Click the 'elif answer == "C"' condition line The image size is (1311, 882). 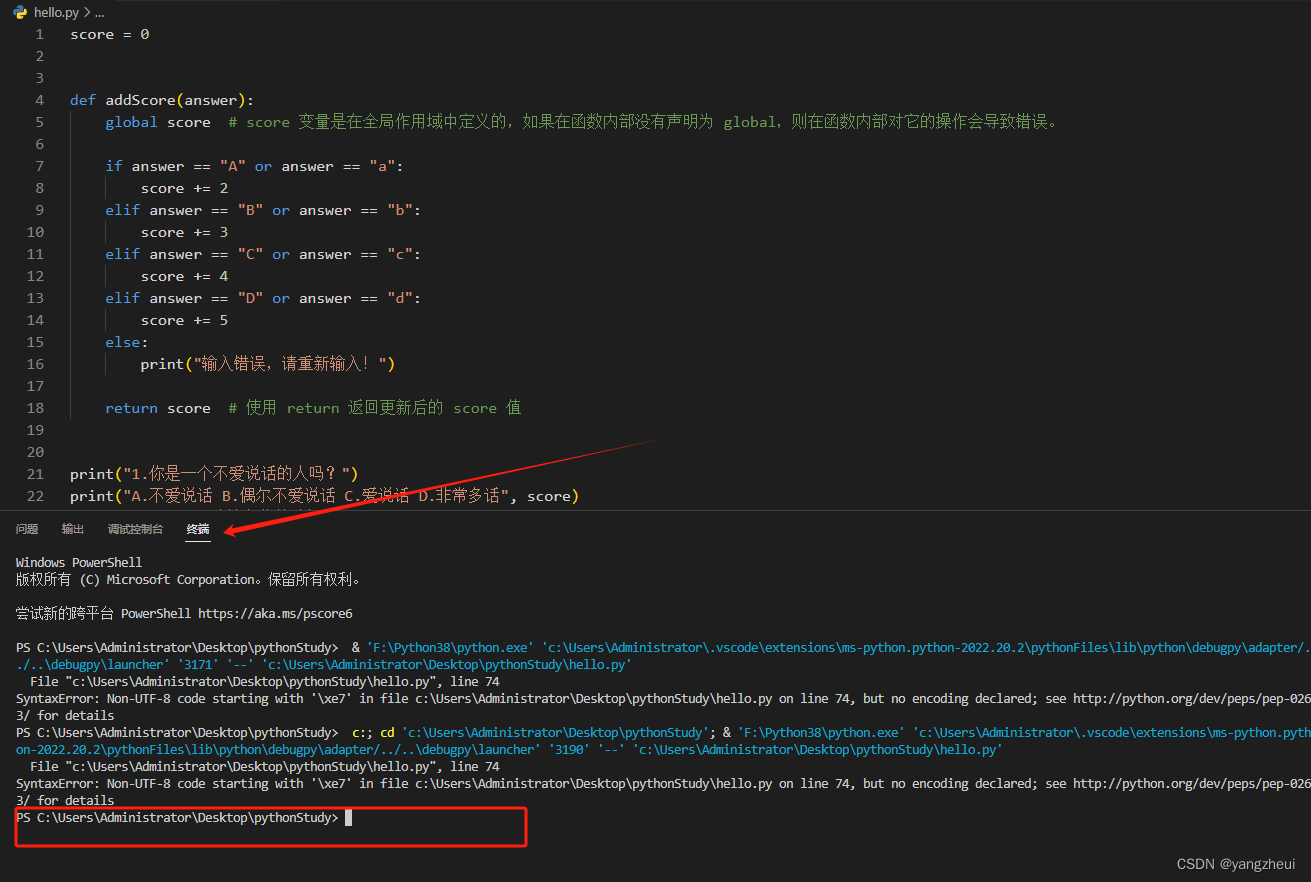tap(263, 254)
